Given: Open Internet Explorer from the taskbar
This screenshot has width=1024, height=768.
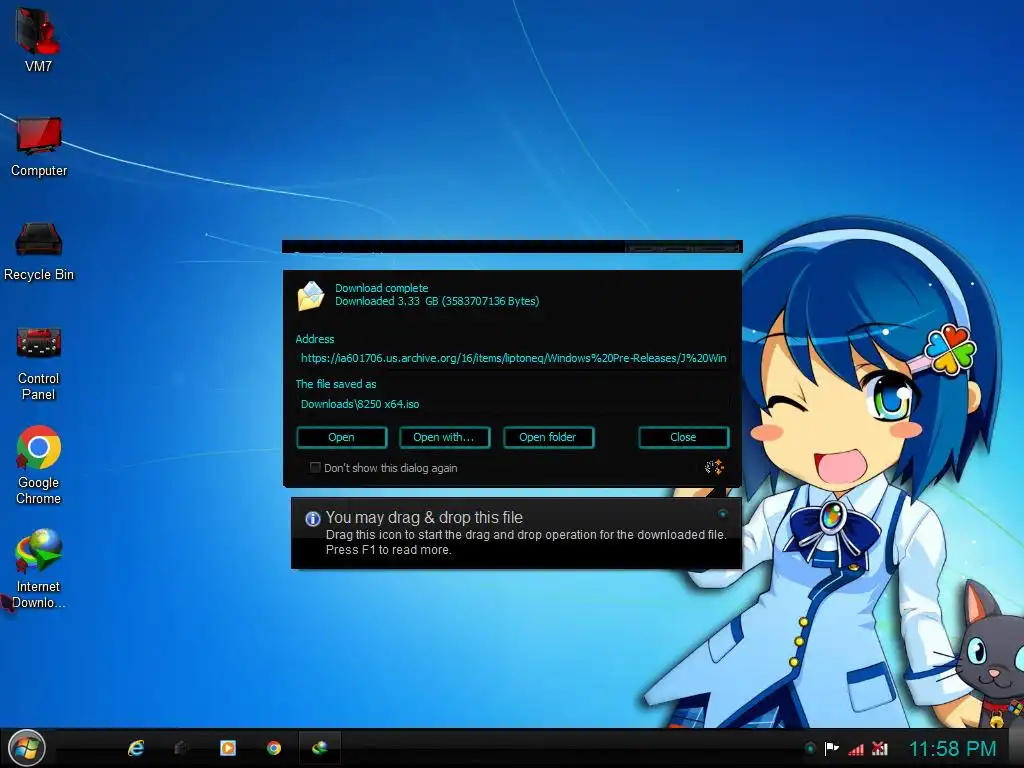Looking at the screenshot, I should click(x=136, y=748).
